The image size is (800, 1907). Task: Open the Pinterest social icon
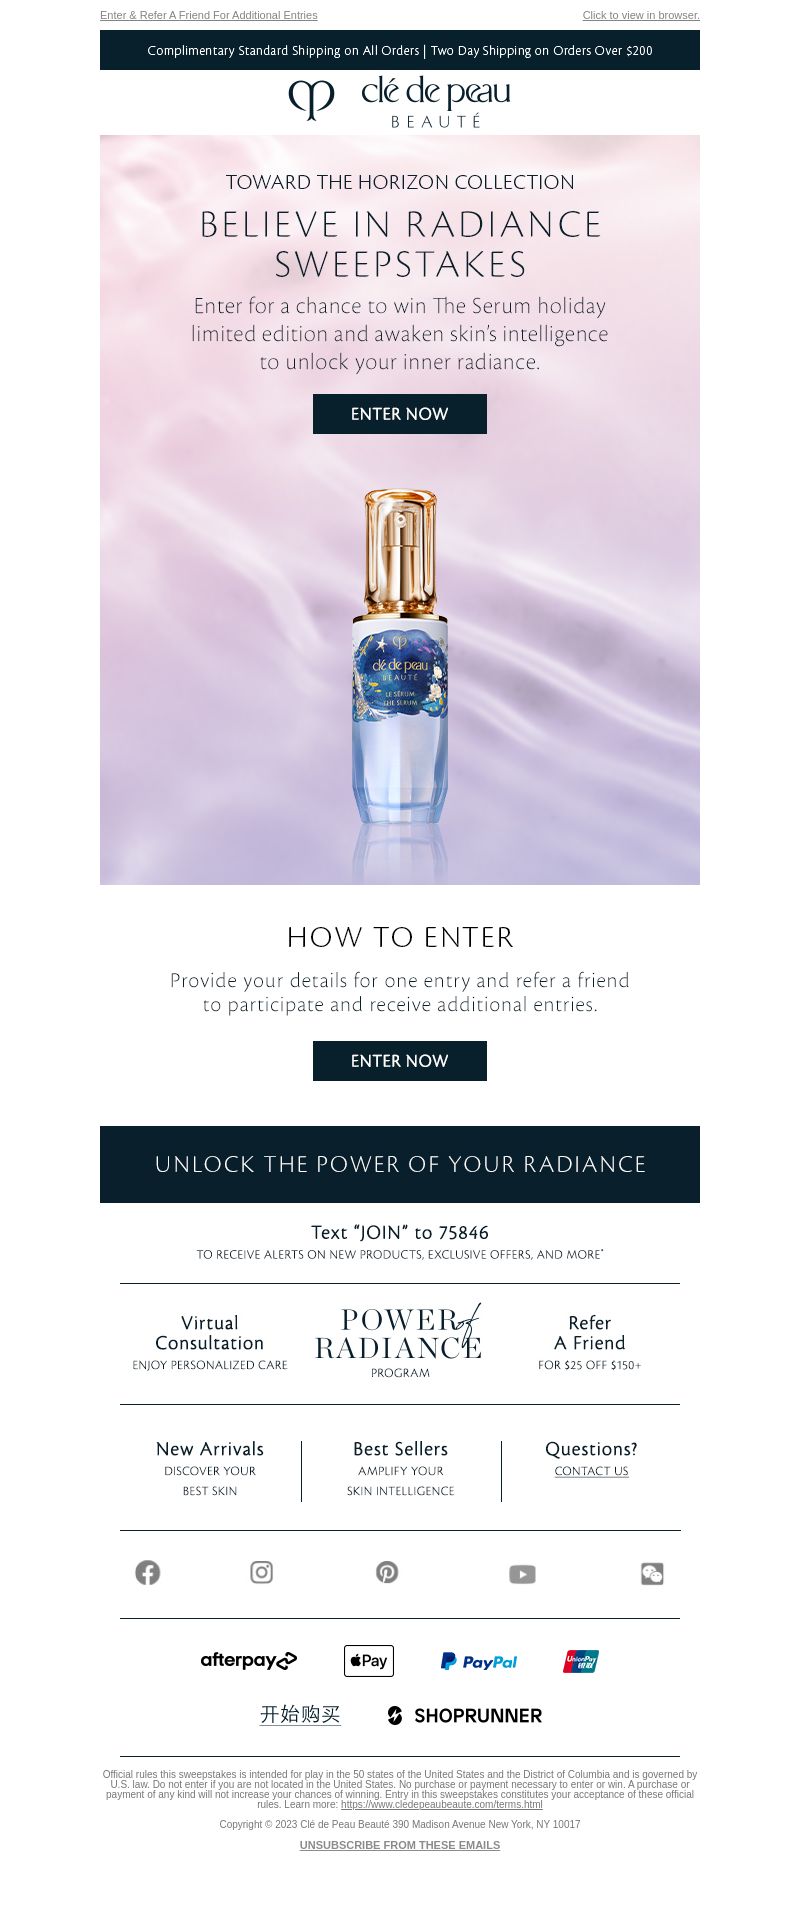(387, 1573)
